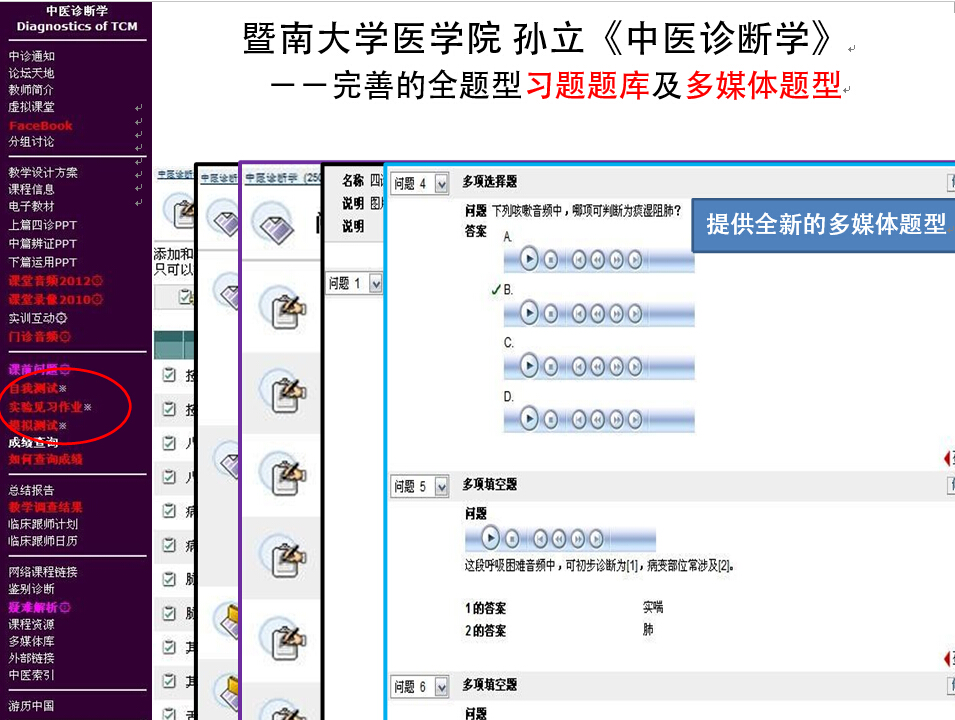Skip to next track in answer A player
Screen dimensions: 955x720
pos(635,260)
